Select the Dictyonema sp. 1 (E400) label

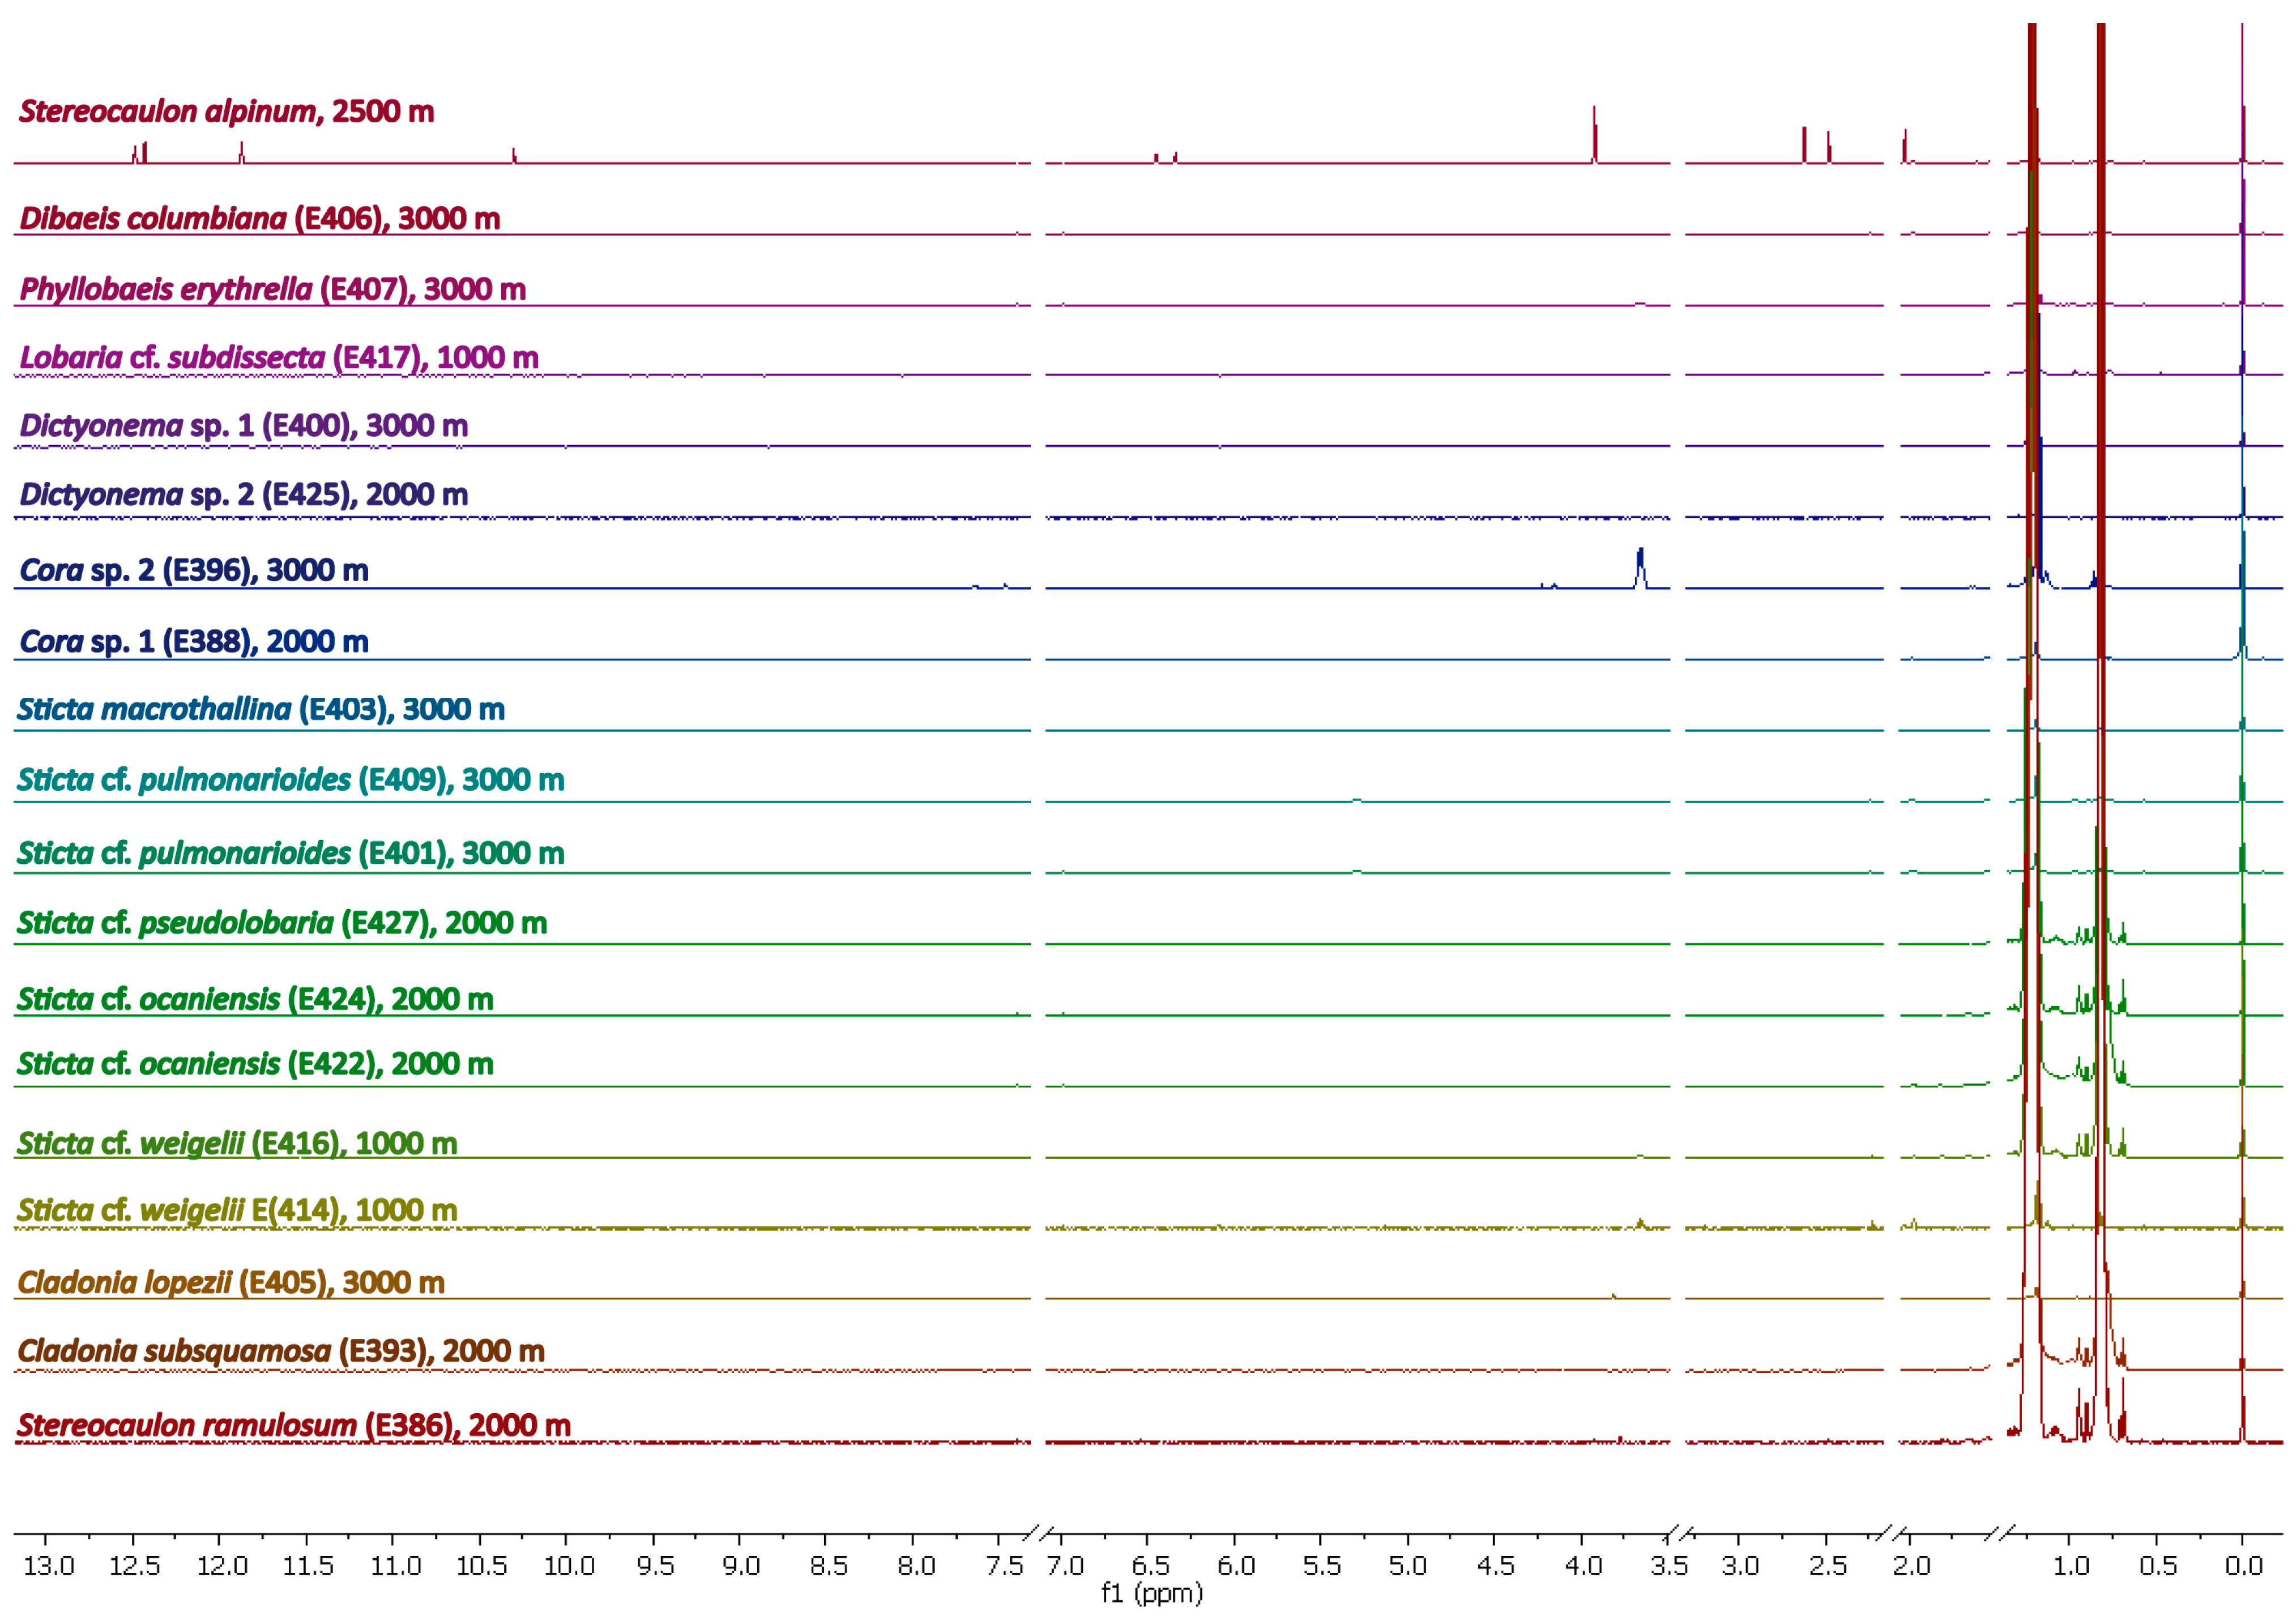(244, 426)
